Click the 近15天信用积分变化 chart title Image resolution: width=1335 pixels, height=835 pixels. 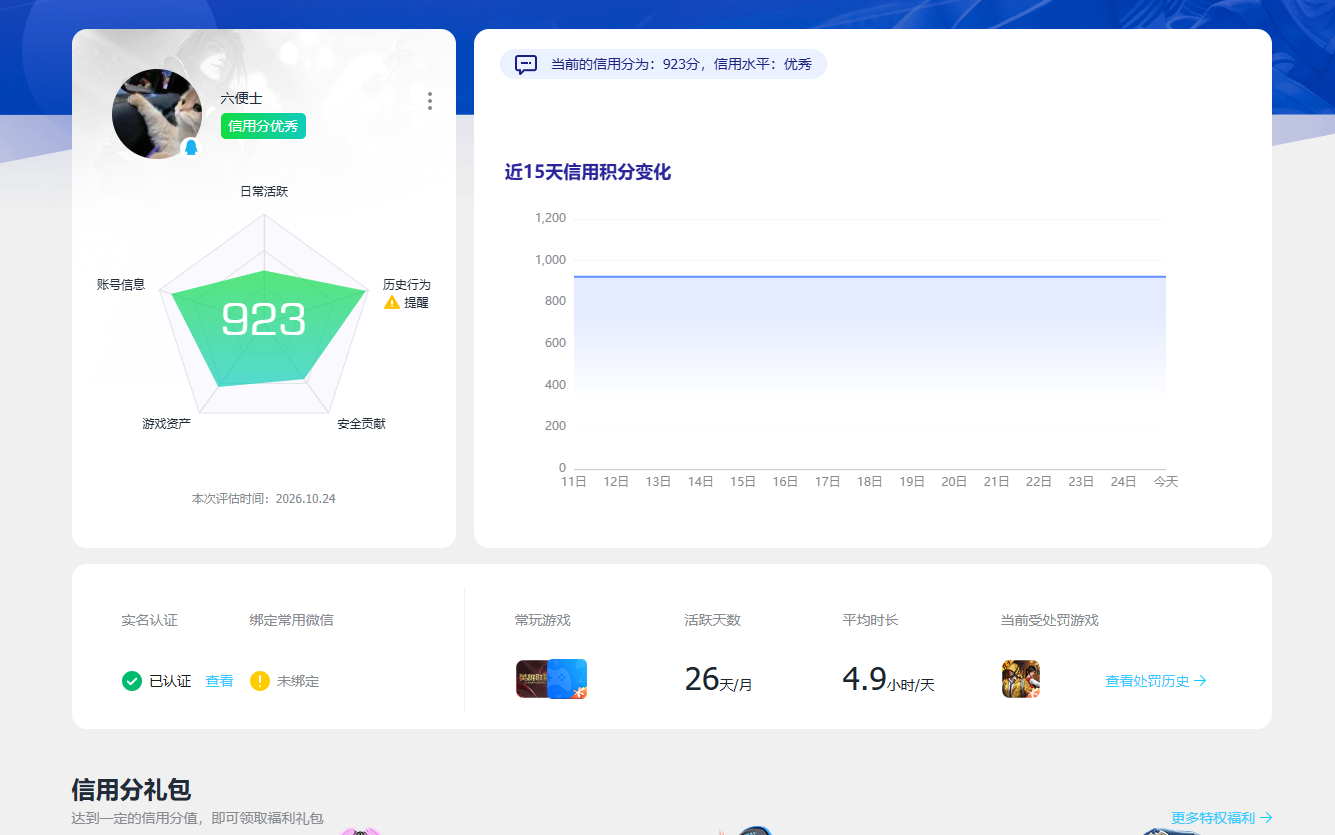tap(588, 172)
